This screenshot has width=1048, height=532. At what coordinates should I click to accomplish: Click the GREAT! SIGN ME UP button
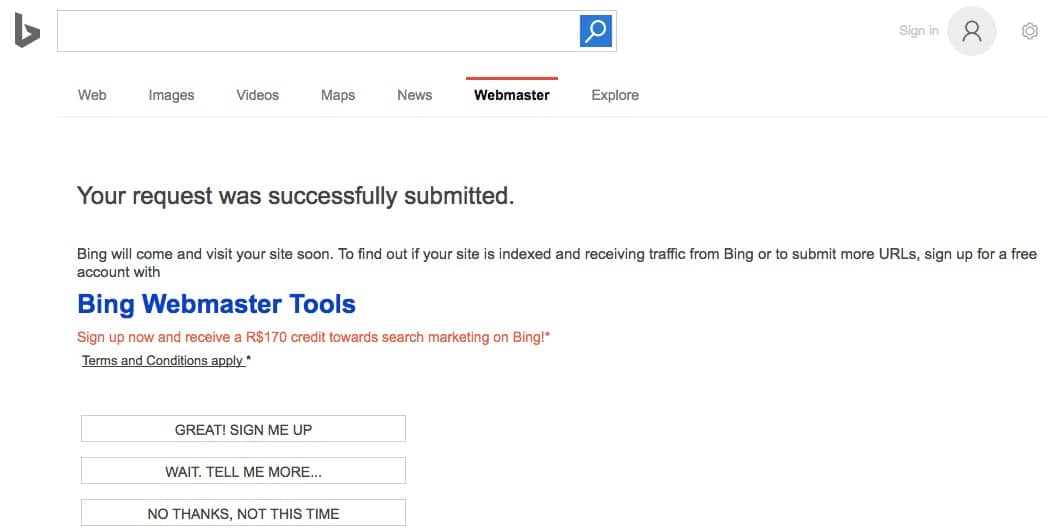coord(243,429)
